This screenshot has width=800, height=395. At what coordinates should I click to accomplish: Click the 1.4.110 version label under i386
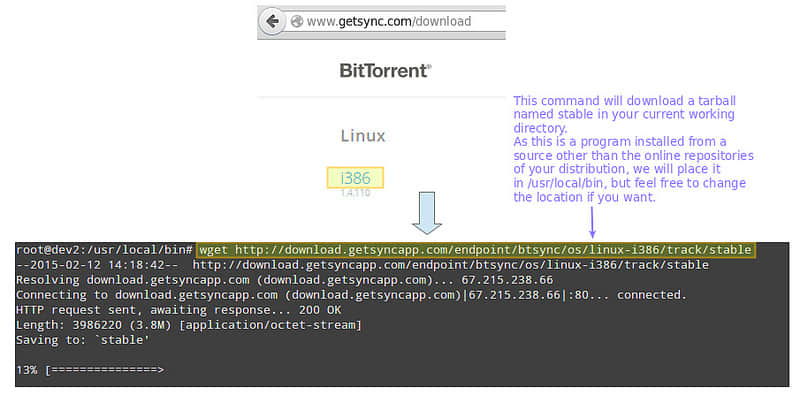click(x=355, y=193)
